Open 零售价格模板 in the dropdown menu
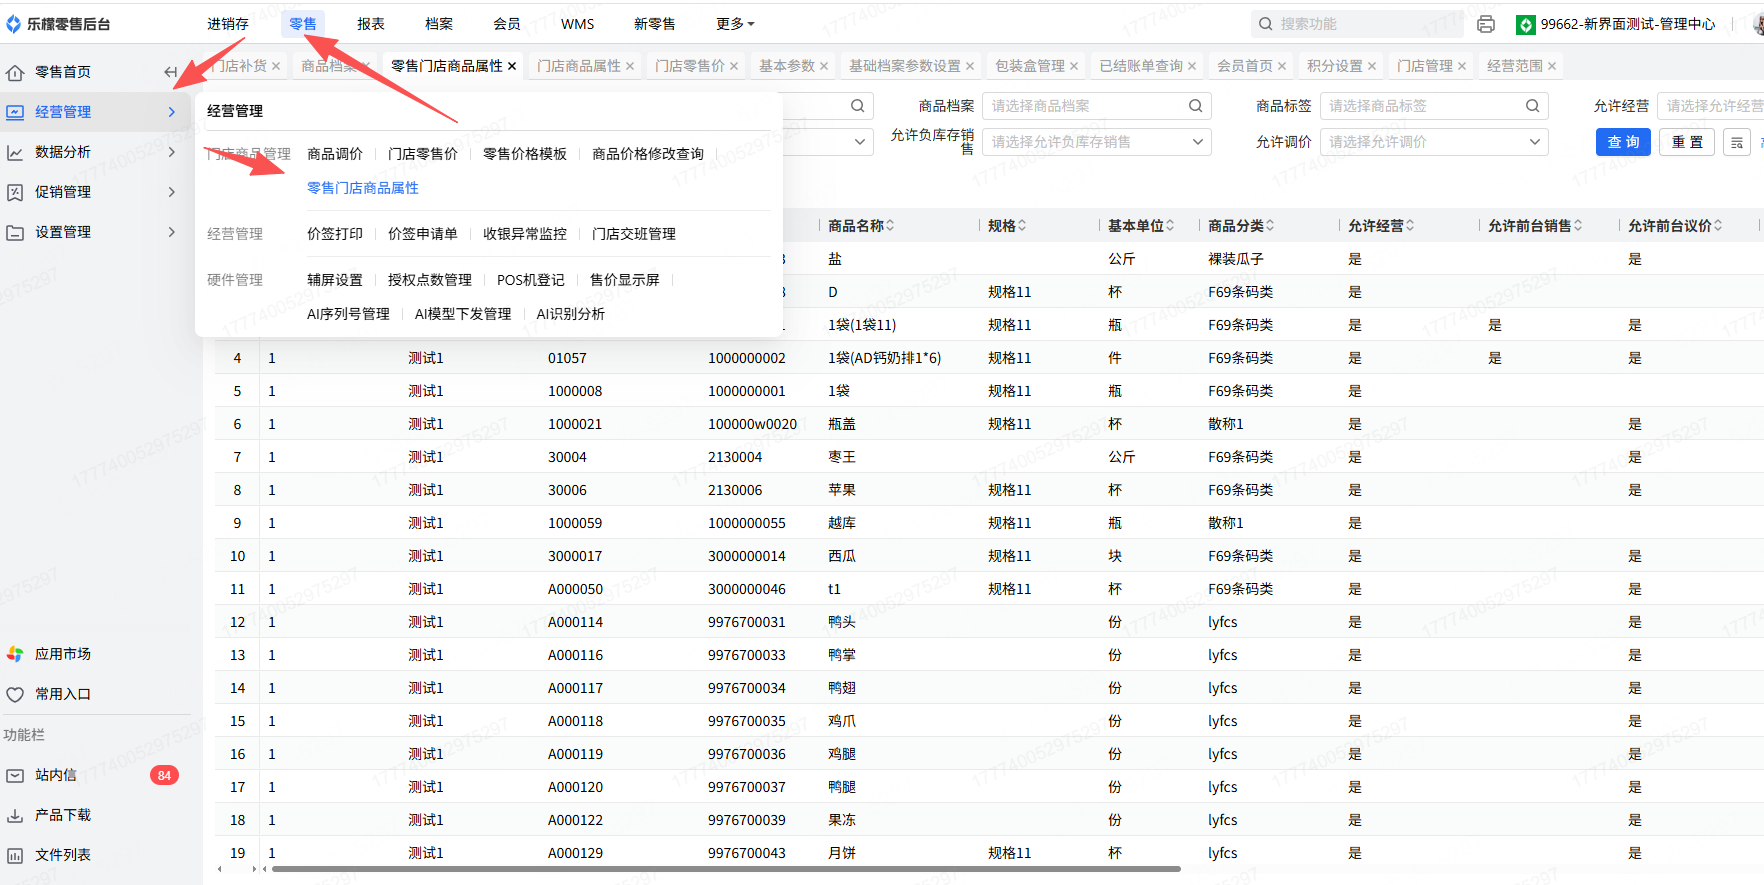Screen dimensions: 1764x885 525,154
